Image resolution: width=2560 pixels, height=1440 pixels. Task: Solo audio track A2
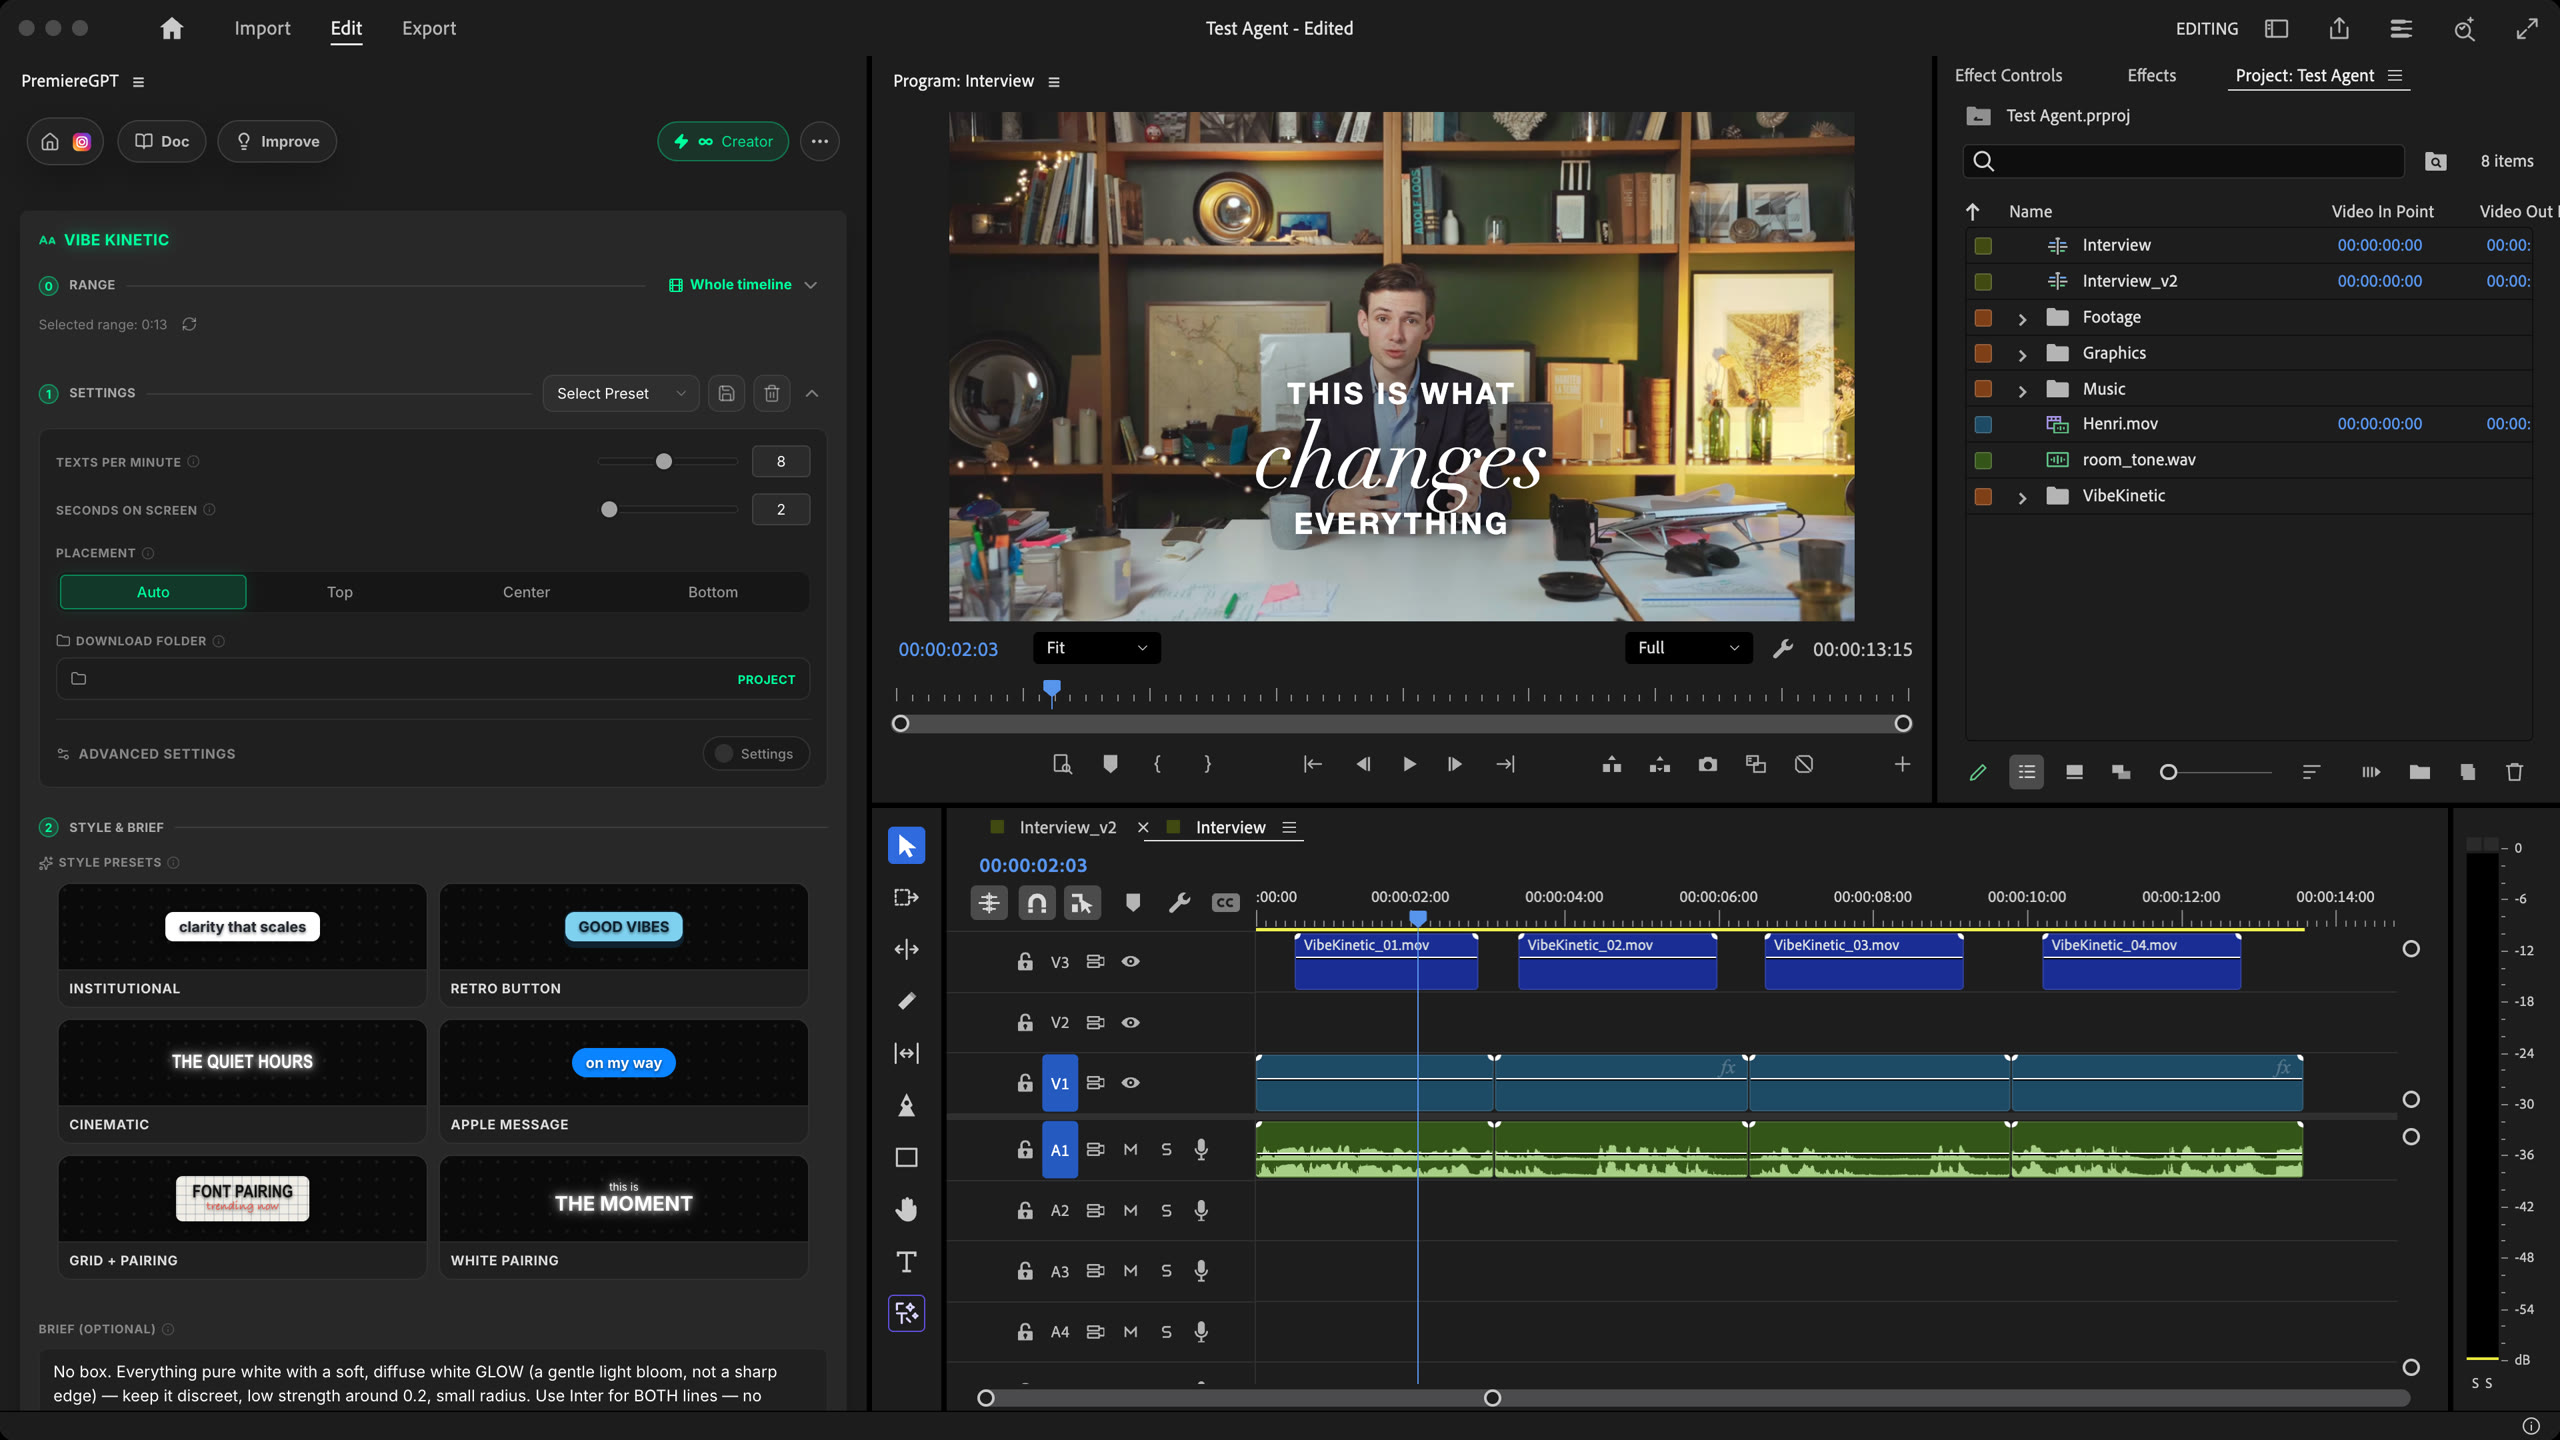tap(1166, 1210)
